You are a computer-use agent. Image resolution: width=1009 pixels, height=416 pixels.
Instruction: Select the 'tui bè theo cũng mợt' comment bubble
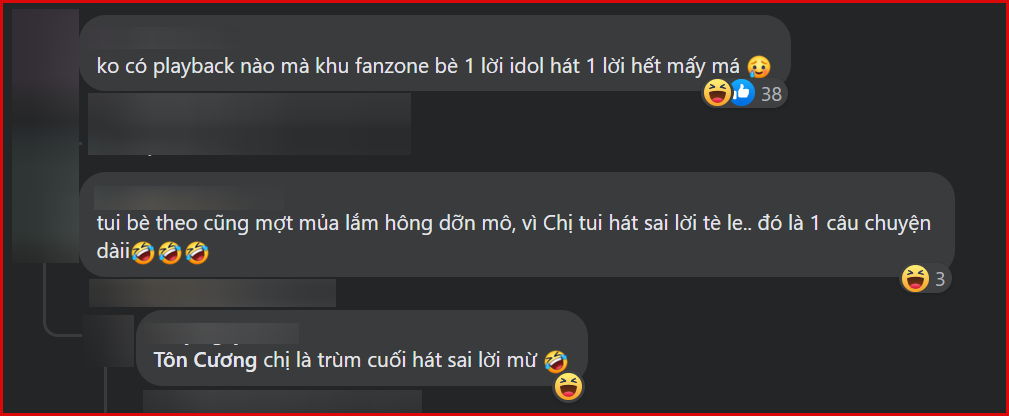click(517, 224)
